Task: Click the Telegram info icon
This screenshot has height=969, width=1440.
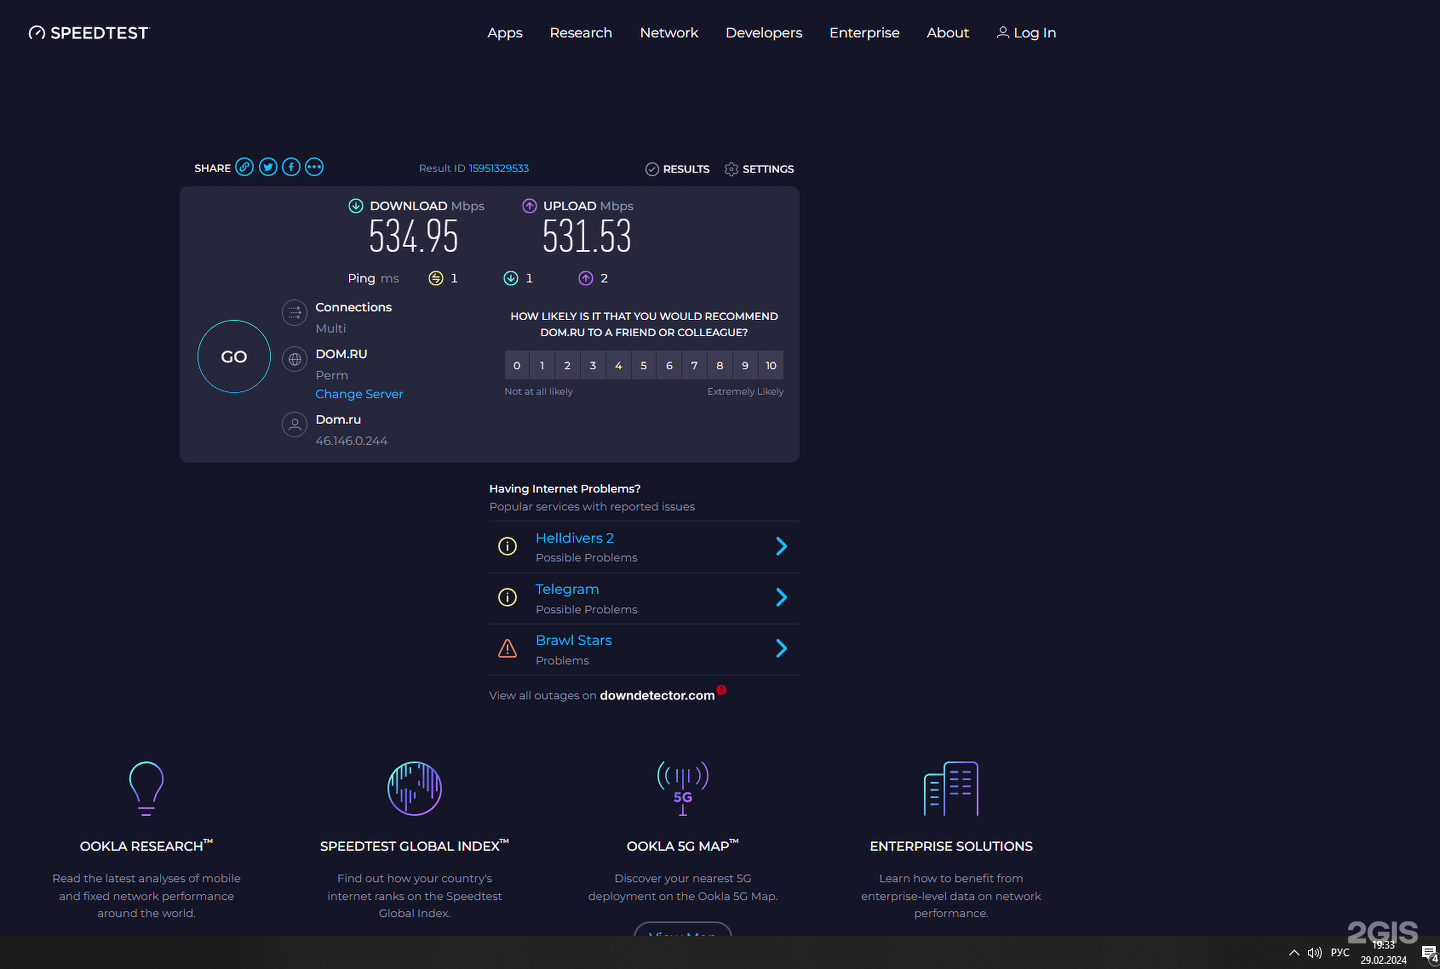Action: pos(508,597)
